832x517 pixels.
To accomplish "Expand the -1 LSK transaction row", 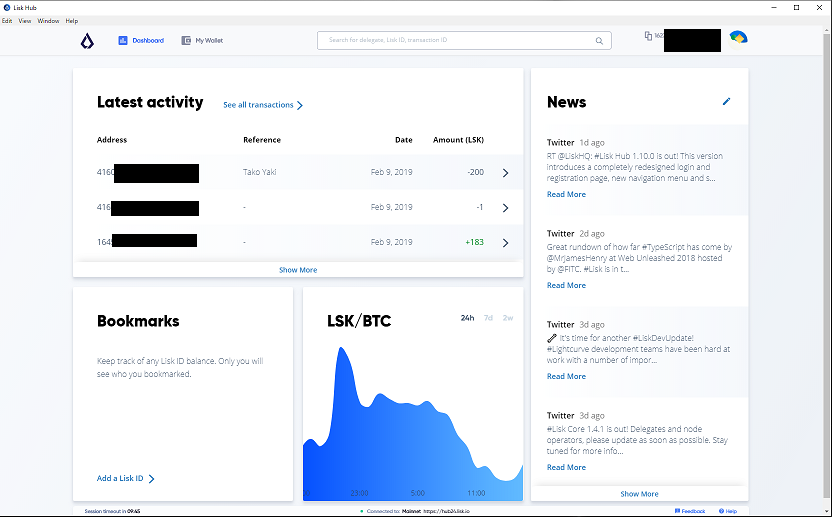I will (x=505, y=208).
